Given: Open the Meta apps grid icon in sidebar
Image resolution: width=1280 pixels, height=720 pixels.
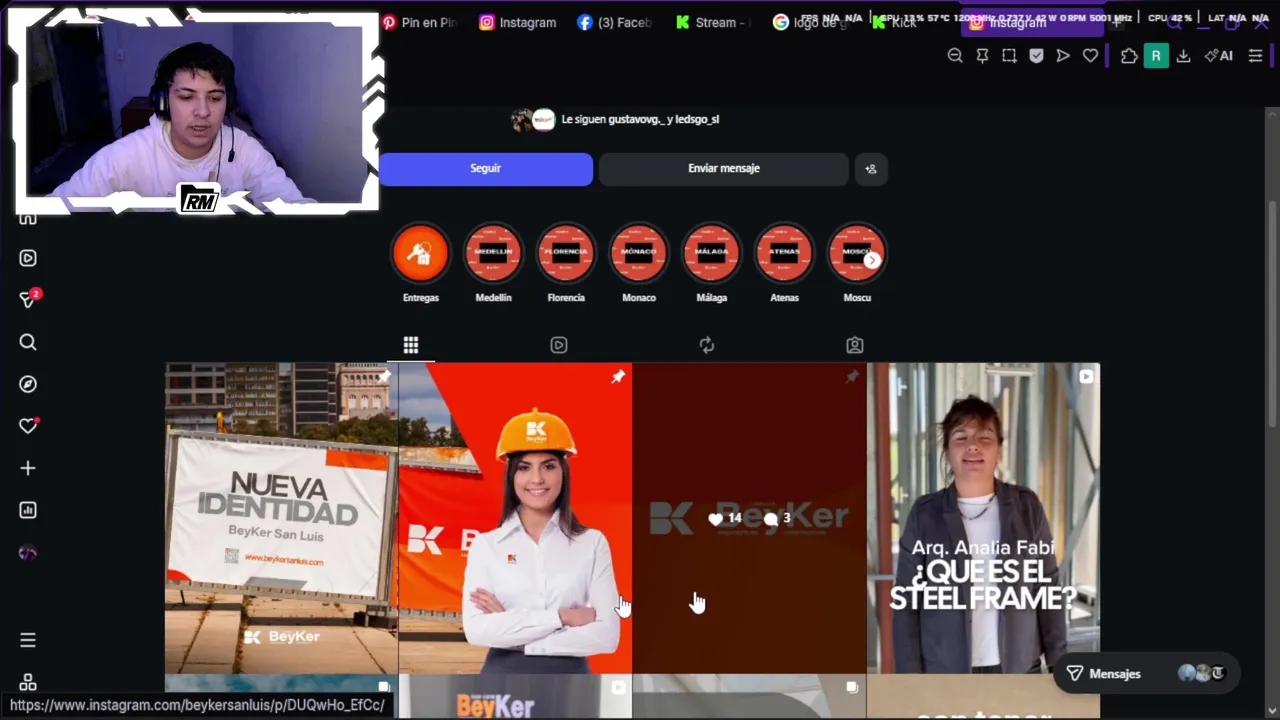Looking at the screenshot, I should (x=28, y=682).
